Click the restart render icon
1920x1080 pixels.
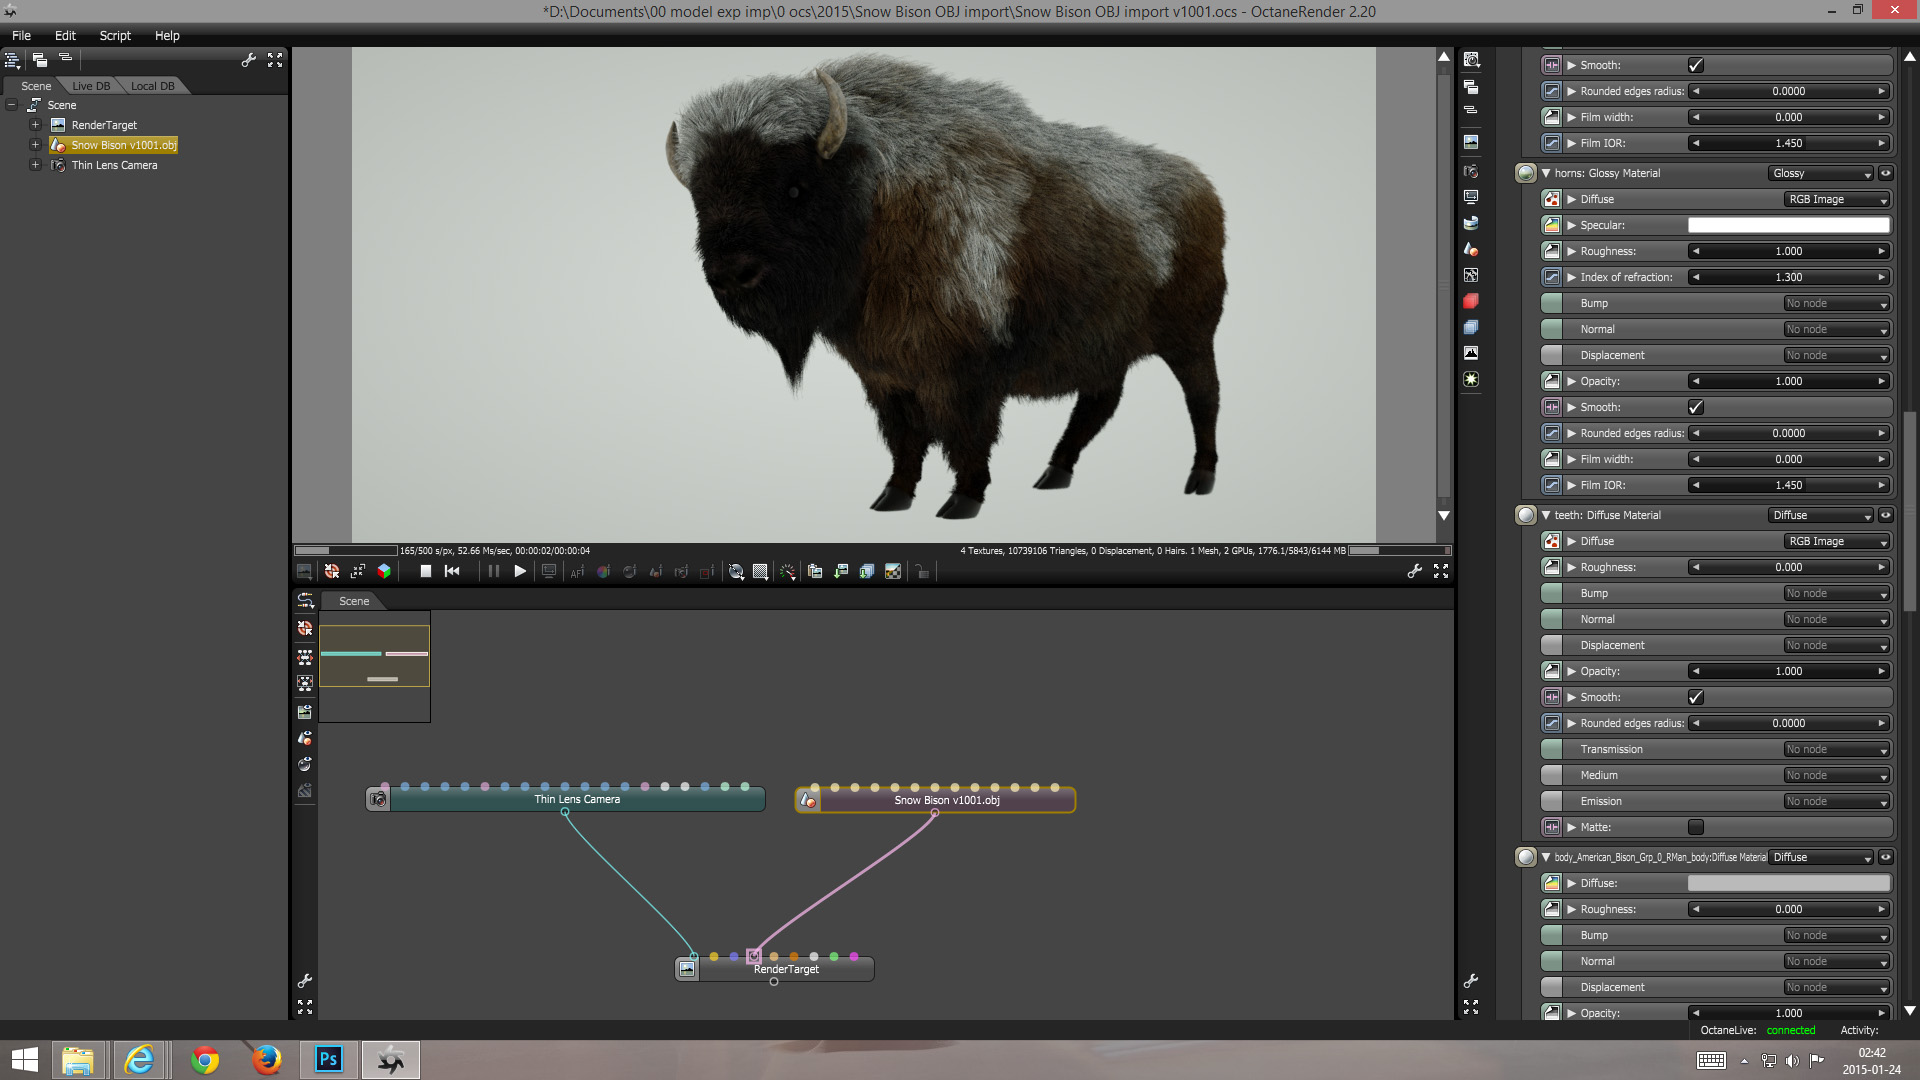(452, 571)
